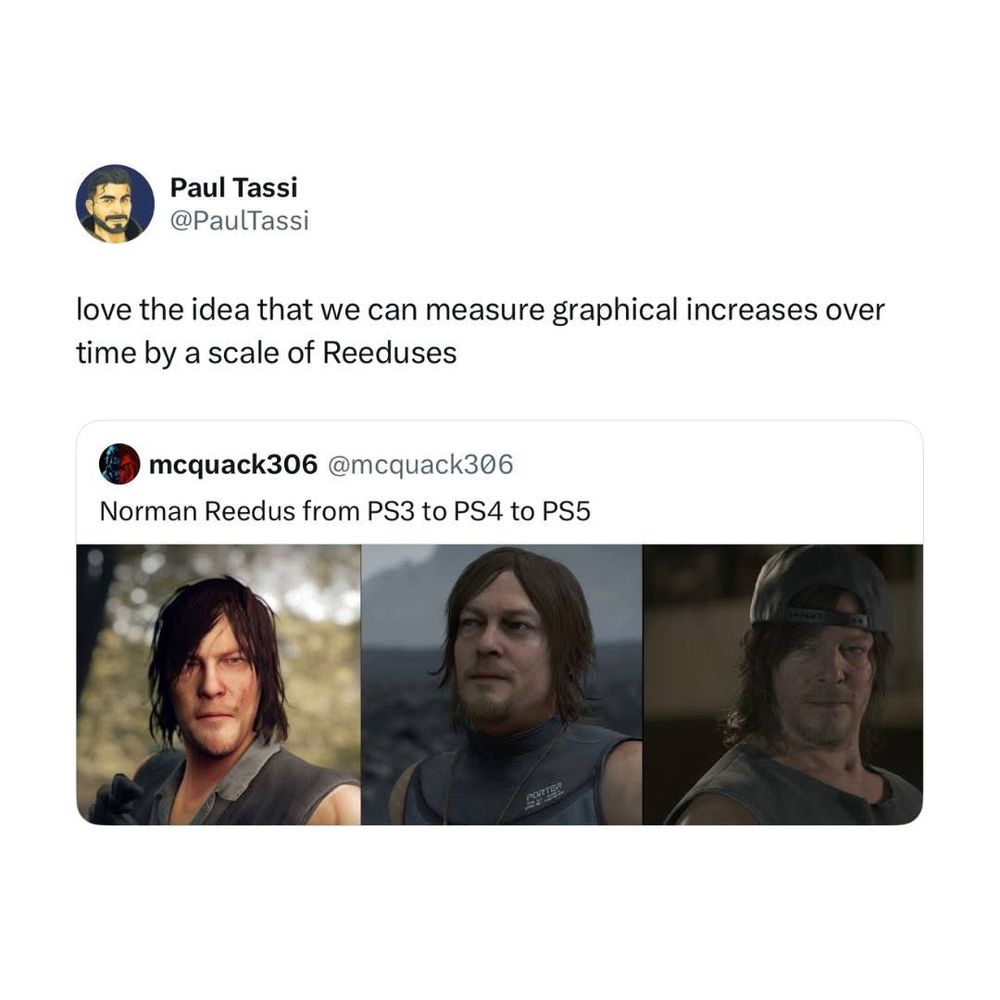Click the word 'love' starting the tweet
The height and width of the screenshot is (1000, 1000).
click(103, 310)
